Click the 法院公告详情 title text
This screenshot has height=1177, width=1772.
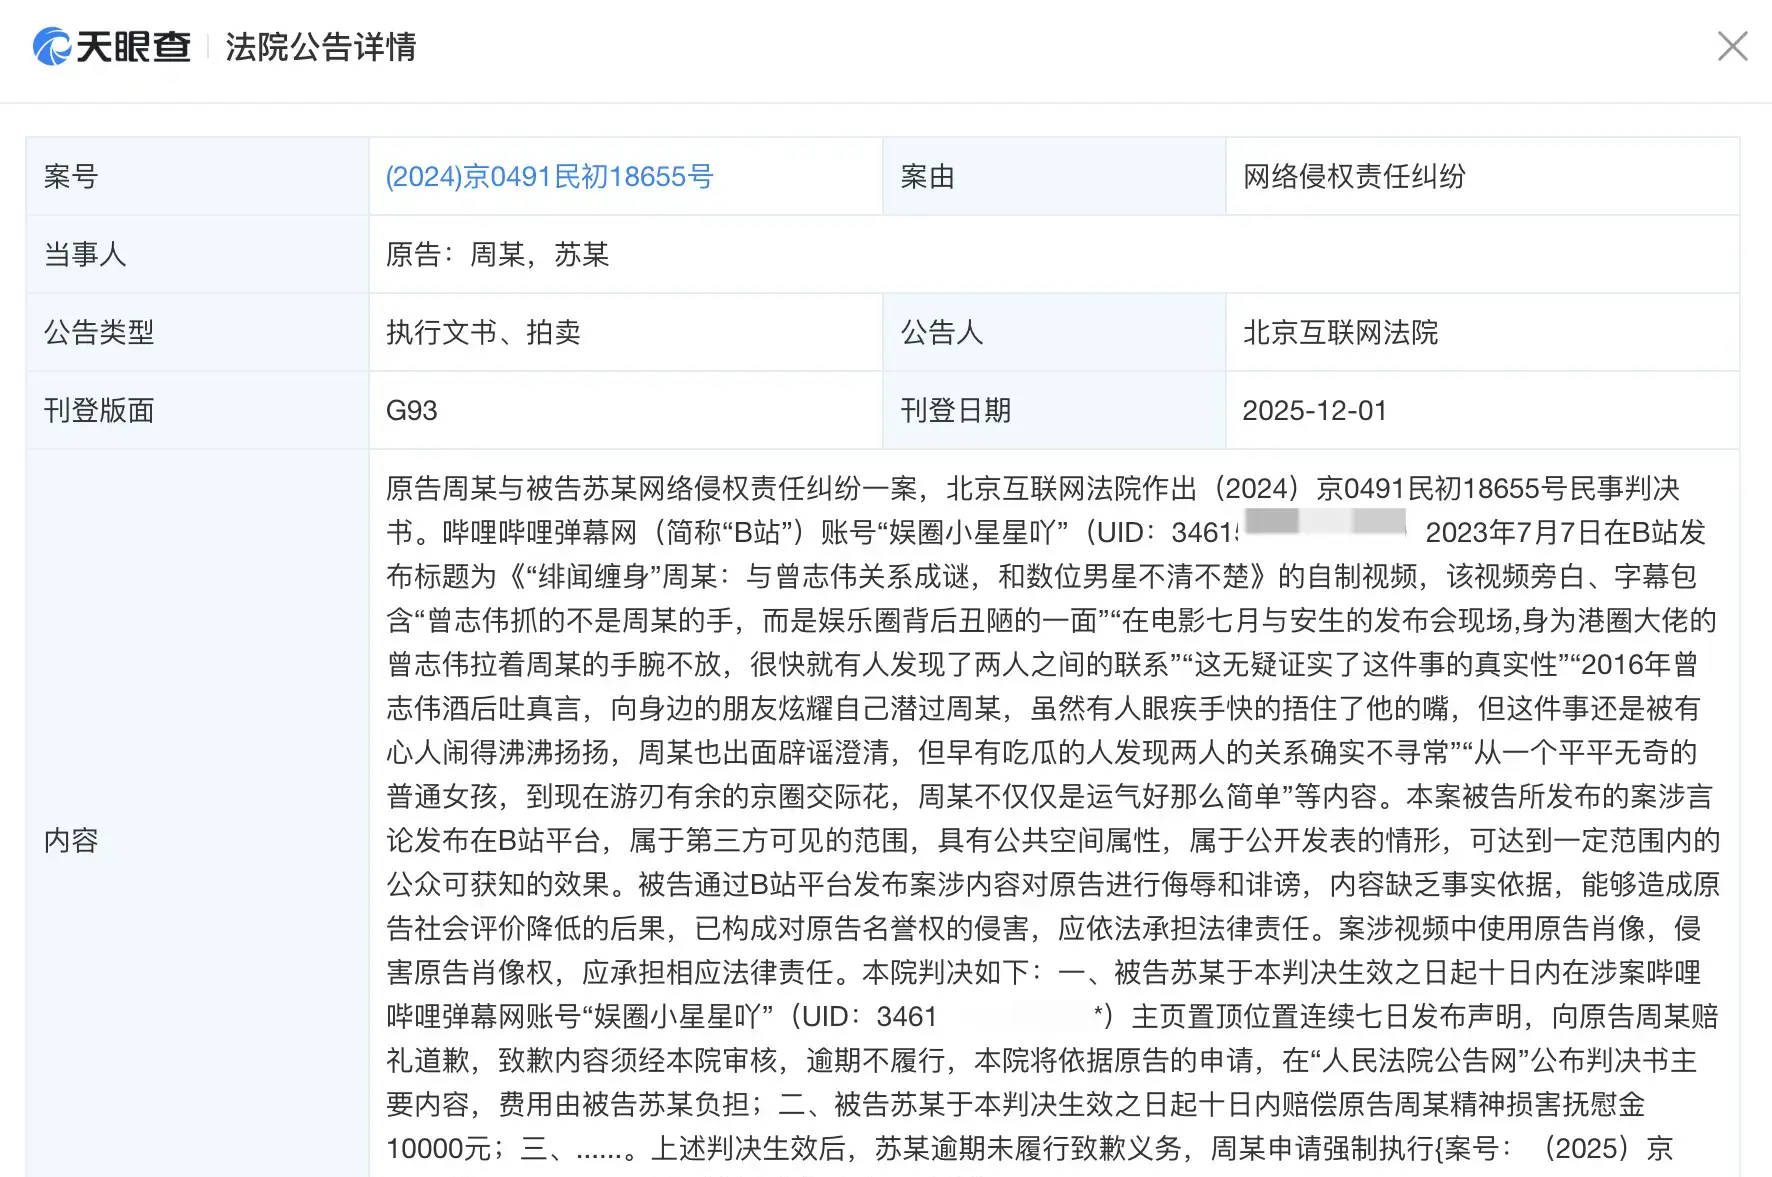point(320,47)
